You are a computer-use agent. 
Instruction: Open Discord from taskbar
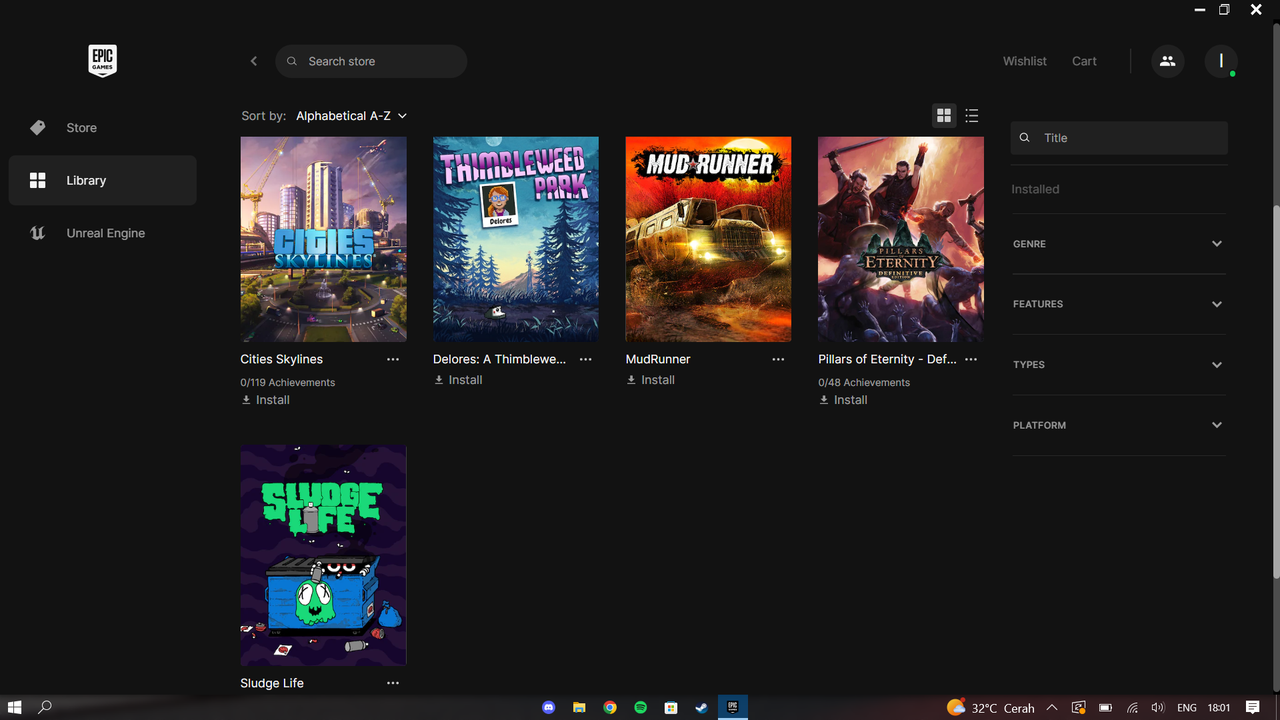(548, 707)
